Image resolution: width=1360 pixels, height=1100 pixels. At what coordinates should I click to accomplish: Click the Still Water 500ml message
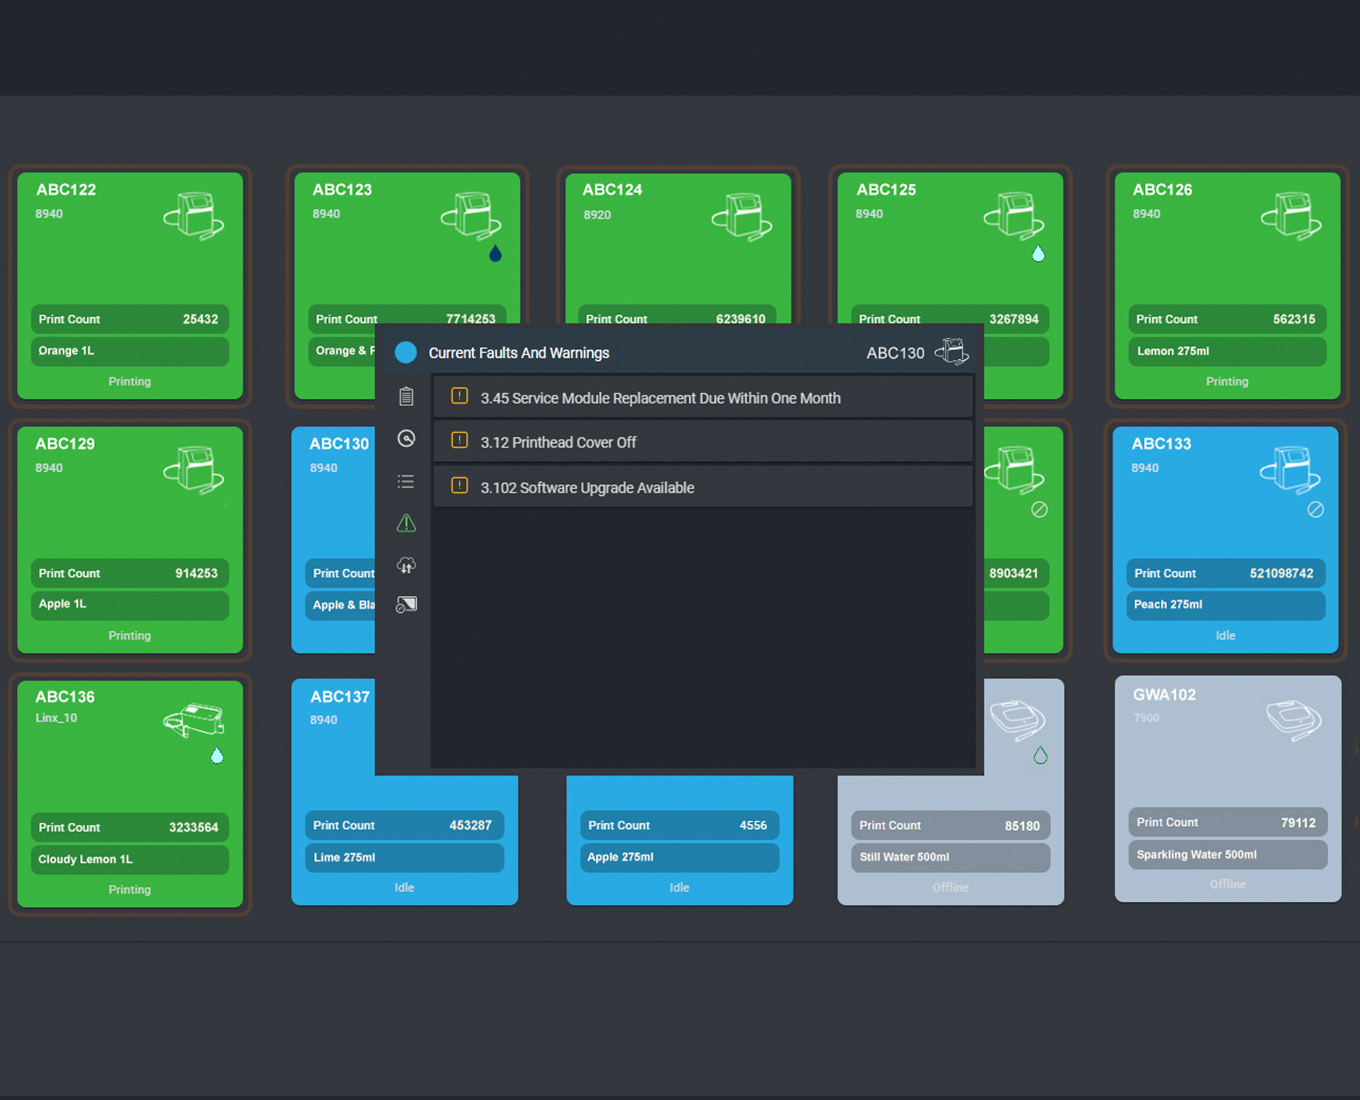pyautogui.click(x=951, y=857)
